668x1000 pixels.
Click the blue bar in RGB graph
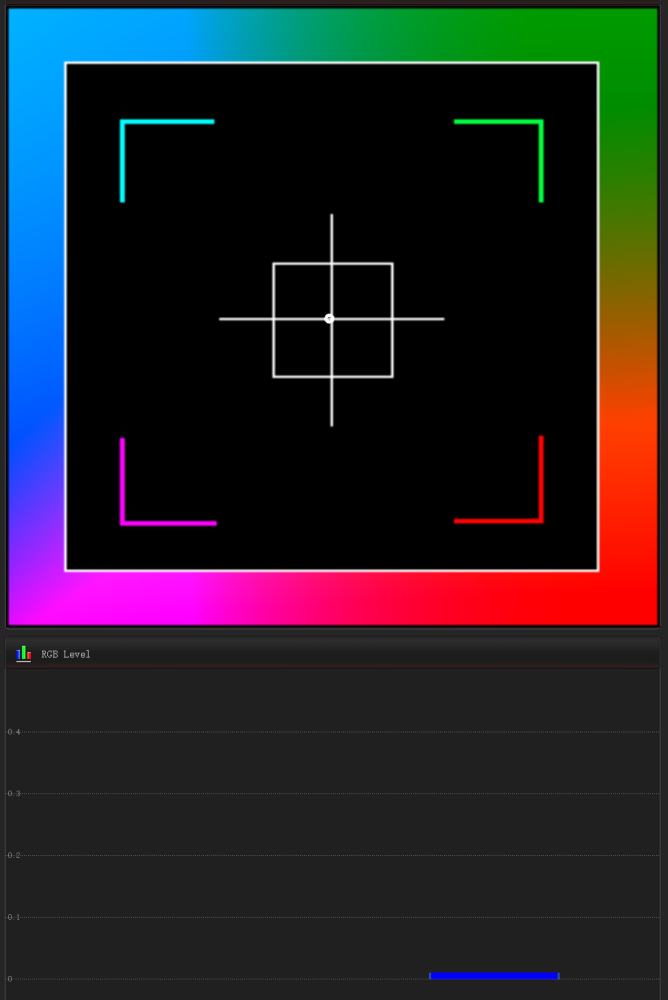tap(494, 975)
